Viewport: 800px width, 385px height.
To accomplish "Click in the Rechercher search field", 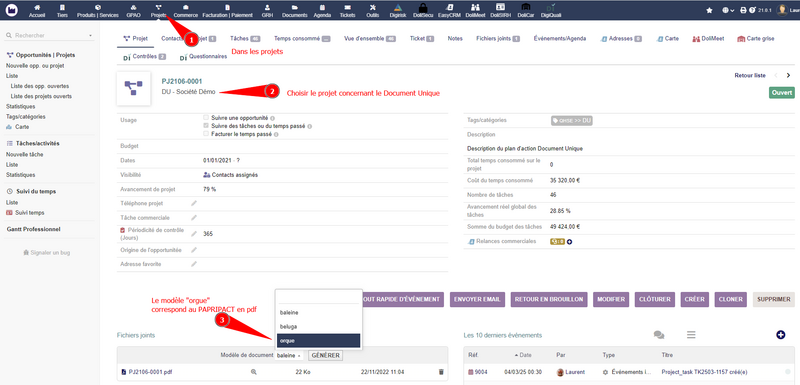I will [48, 36].
